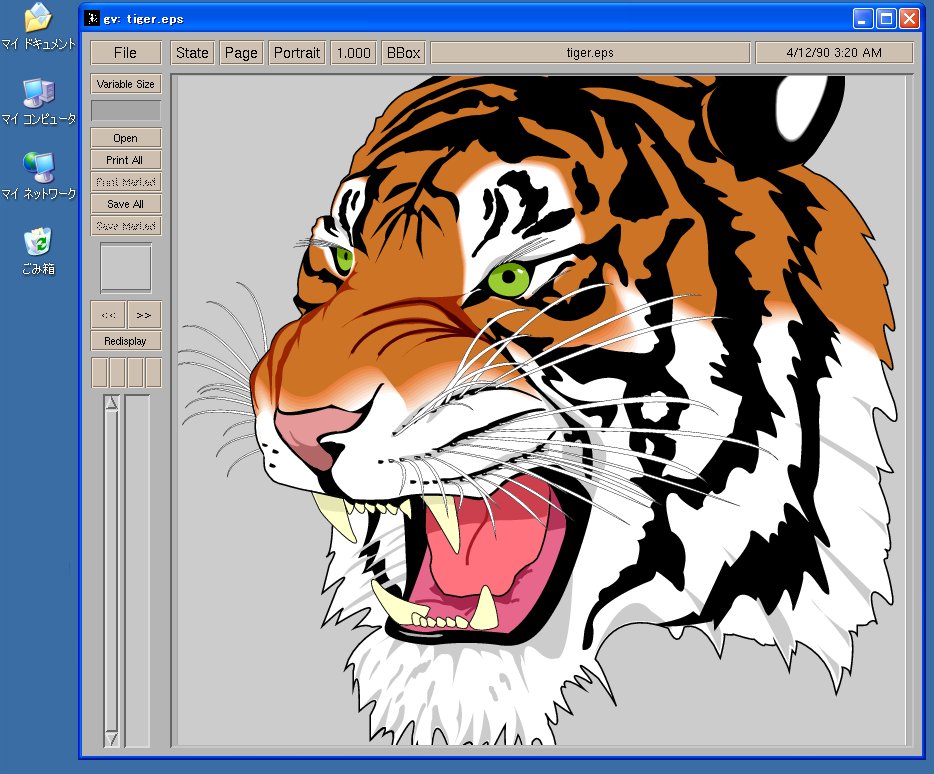Screen dimensions: 934x774
Task: Click the fourth page-mark button below Redisplay
Action: pyautogui.click(x=153, y=372)
